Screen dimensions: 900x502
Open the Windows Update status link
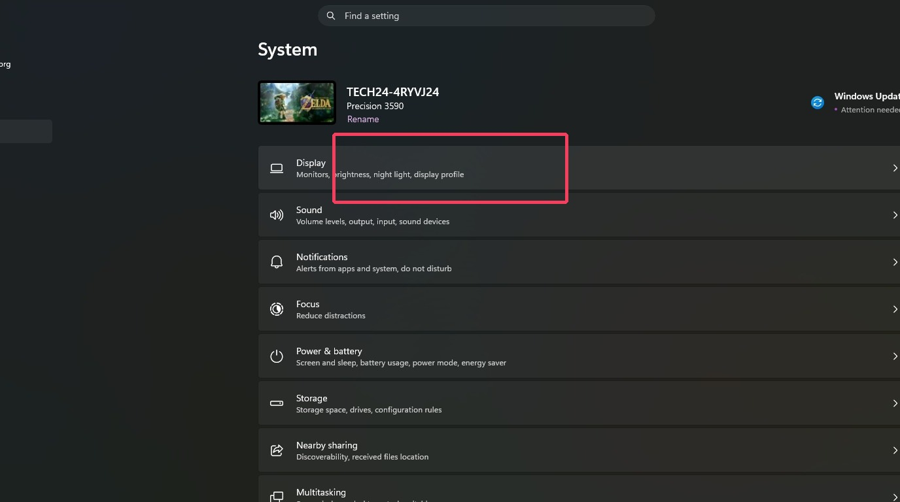tap(867, 96)
